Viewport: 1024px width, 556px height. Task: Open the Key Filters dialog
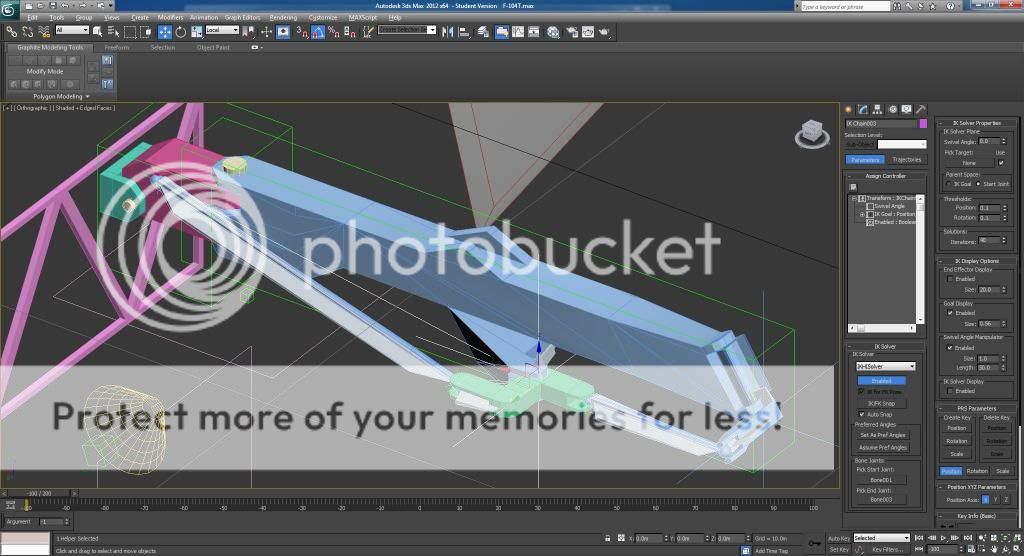coord(886,549)
